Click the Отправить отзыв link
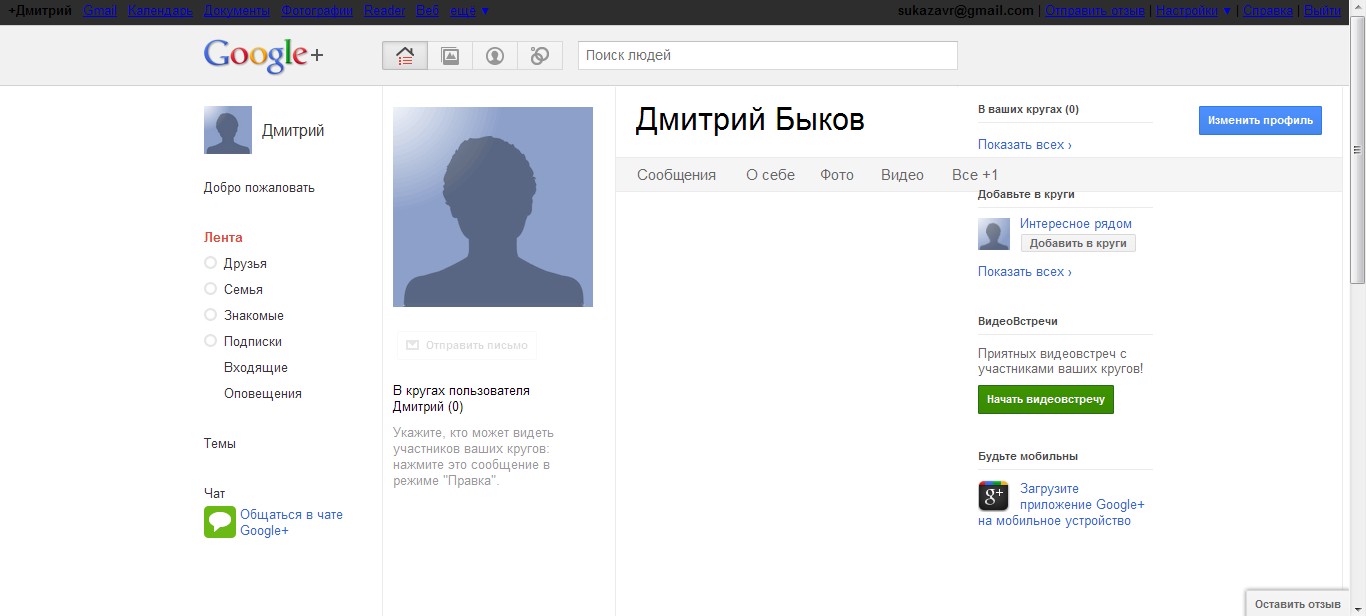 tap(1095, 11)
